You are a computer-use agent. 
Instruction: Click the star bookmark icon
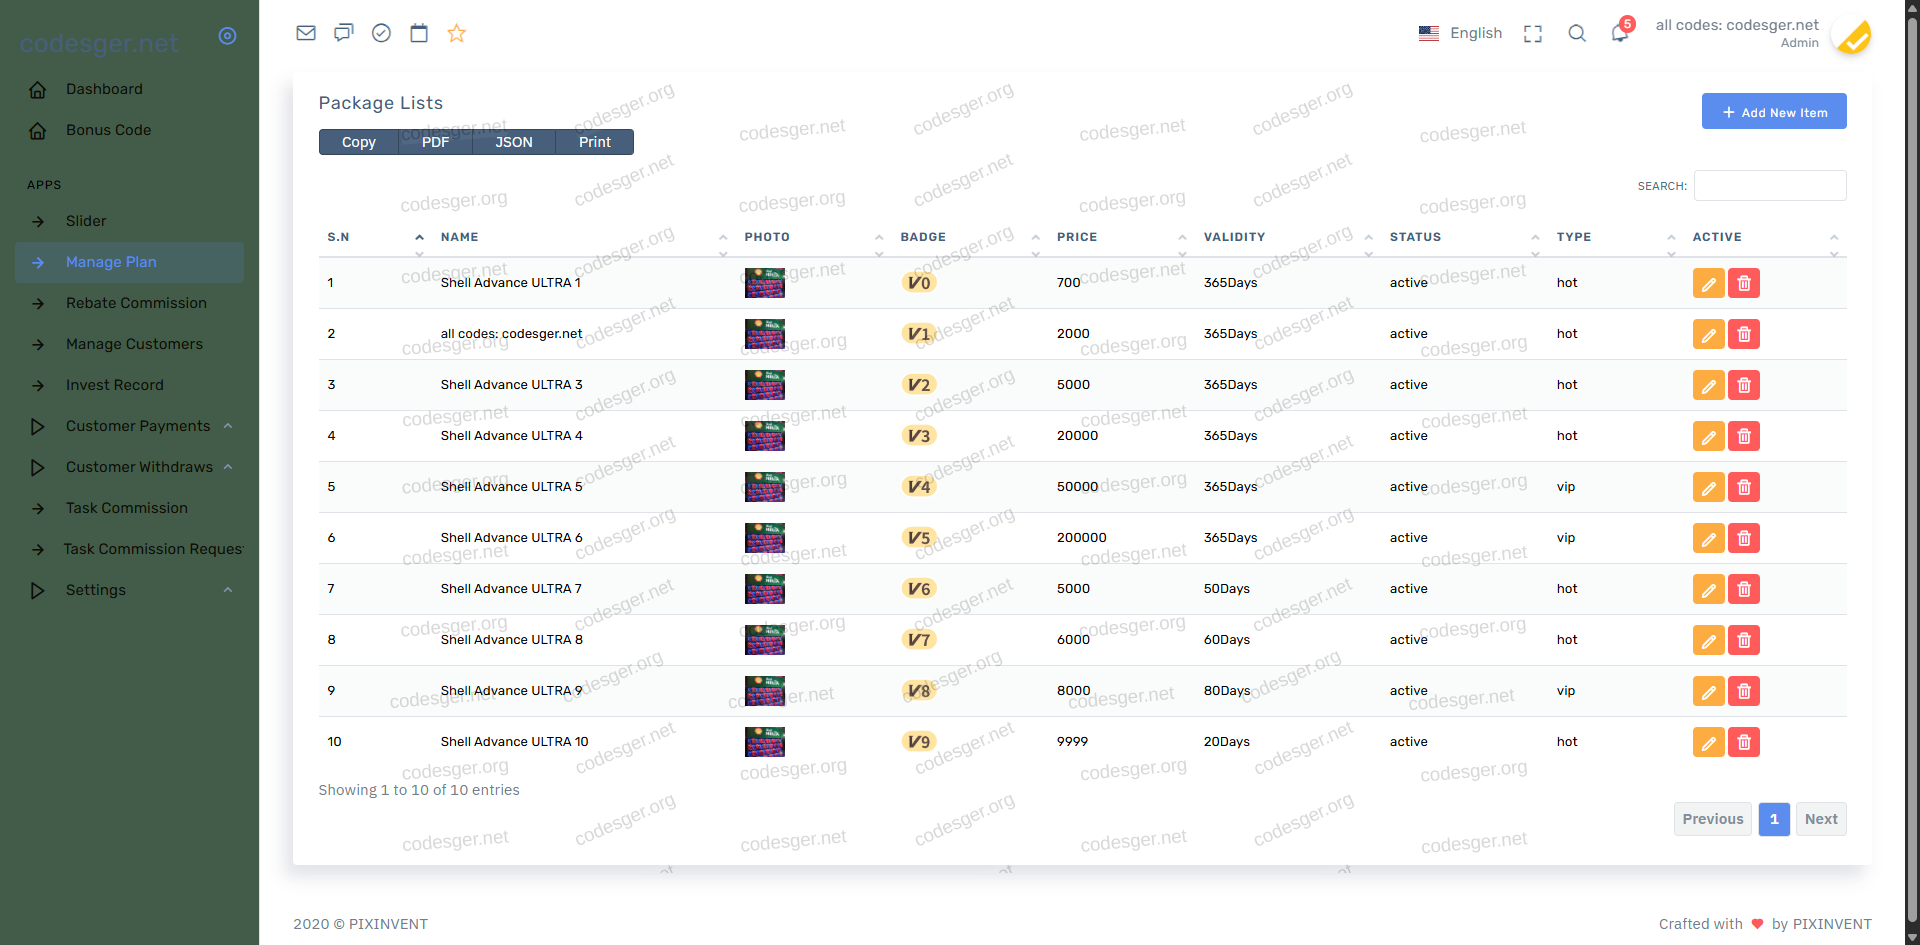tap(457, 33)
